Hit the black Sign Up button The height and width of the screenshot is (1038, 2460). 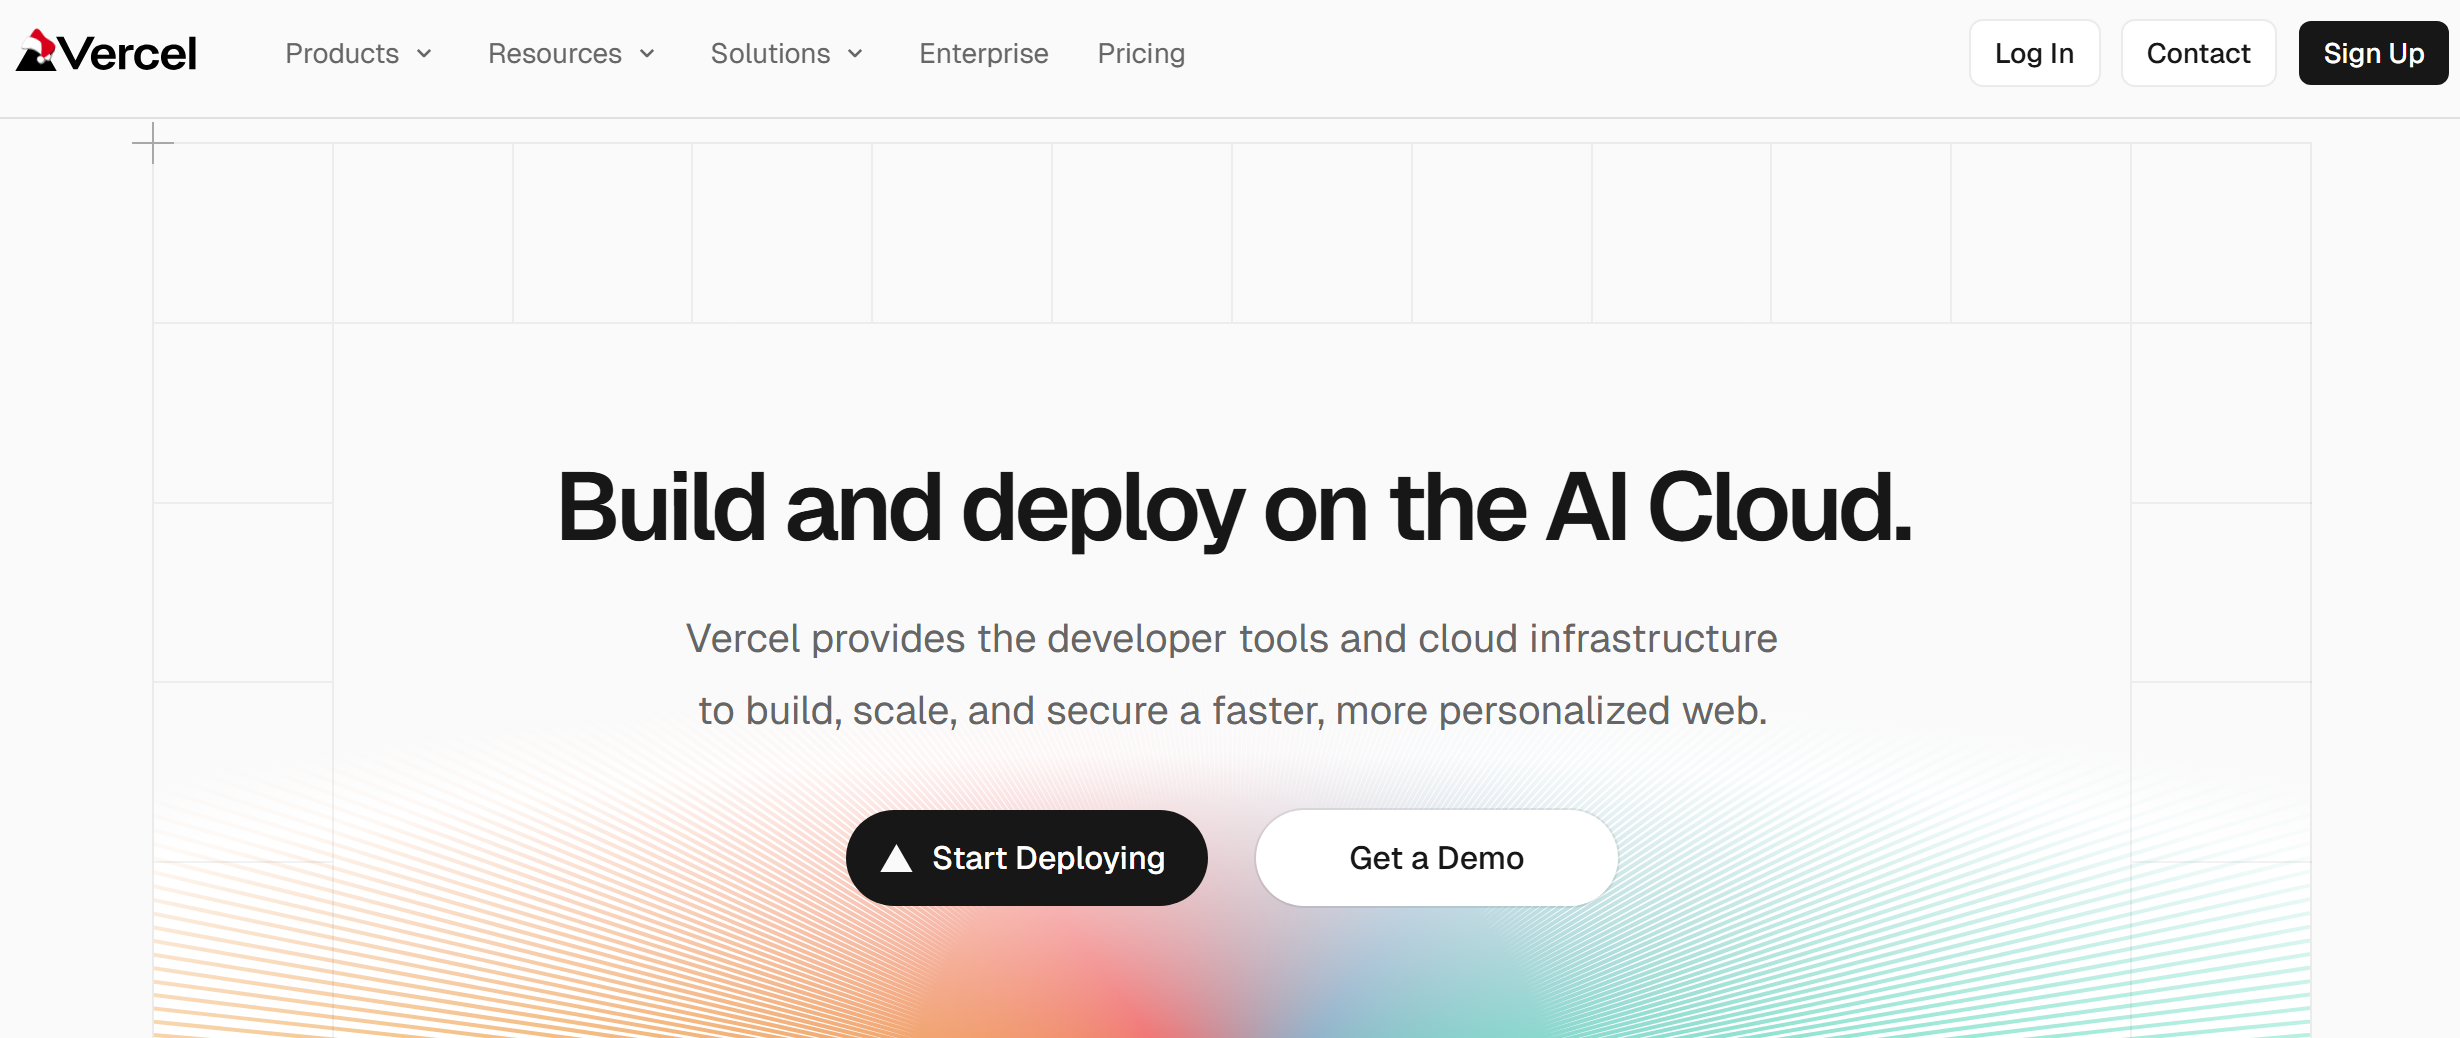pos(2372,54)
